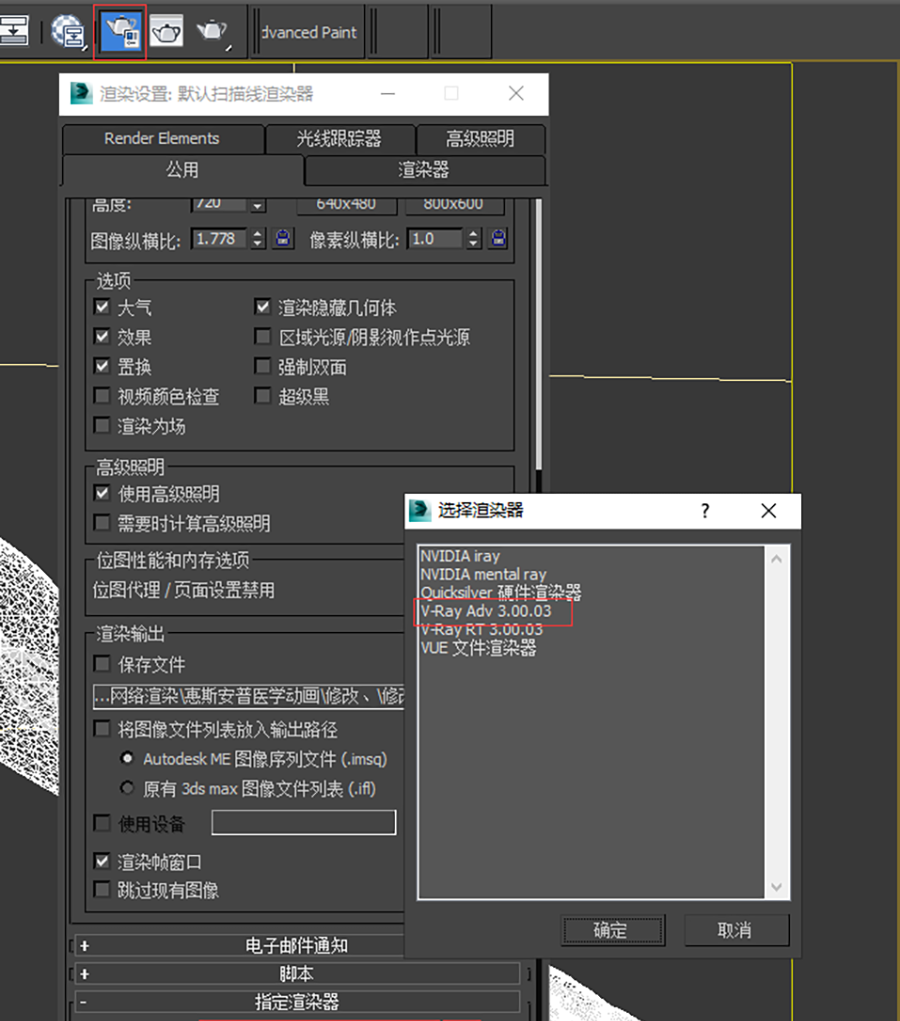The width and height of the screenshot is (900, 1021).
Task: Open the Rendered Frame Window teapot icon
Action: coord(166,31)
